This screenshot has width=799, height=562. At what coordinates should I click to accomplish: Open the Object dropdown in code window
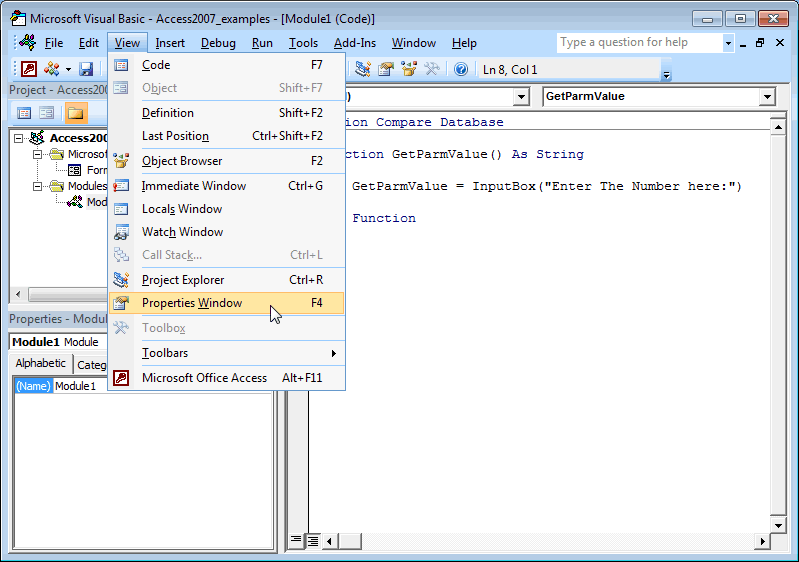(x=521, y=96)
